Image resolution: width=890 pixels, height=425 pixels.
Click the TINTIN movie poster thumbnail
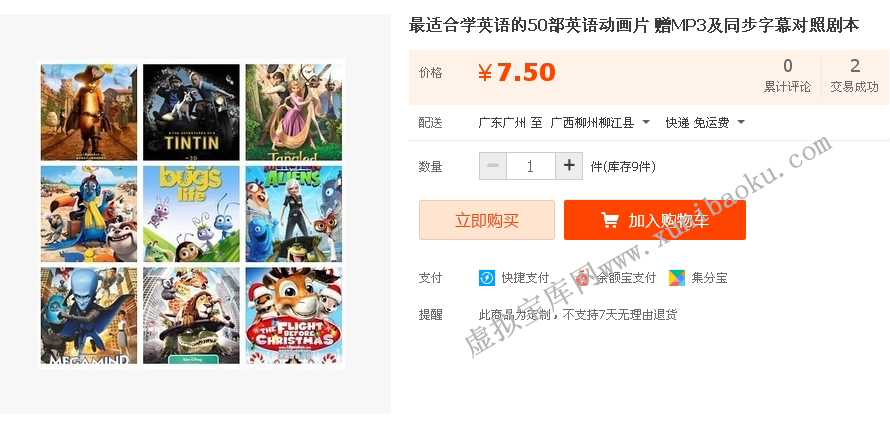click(191, 112)
